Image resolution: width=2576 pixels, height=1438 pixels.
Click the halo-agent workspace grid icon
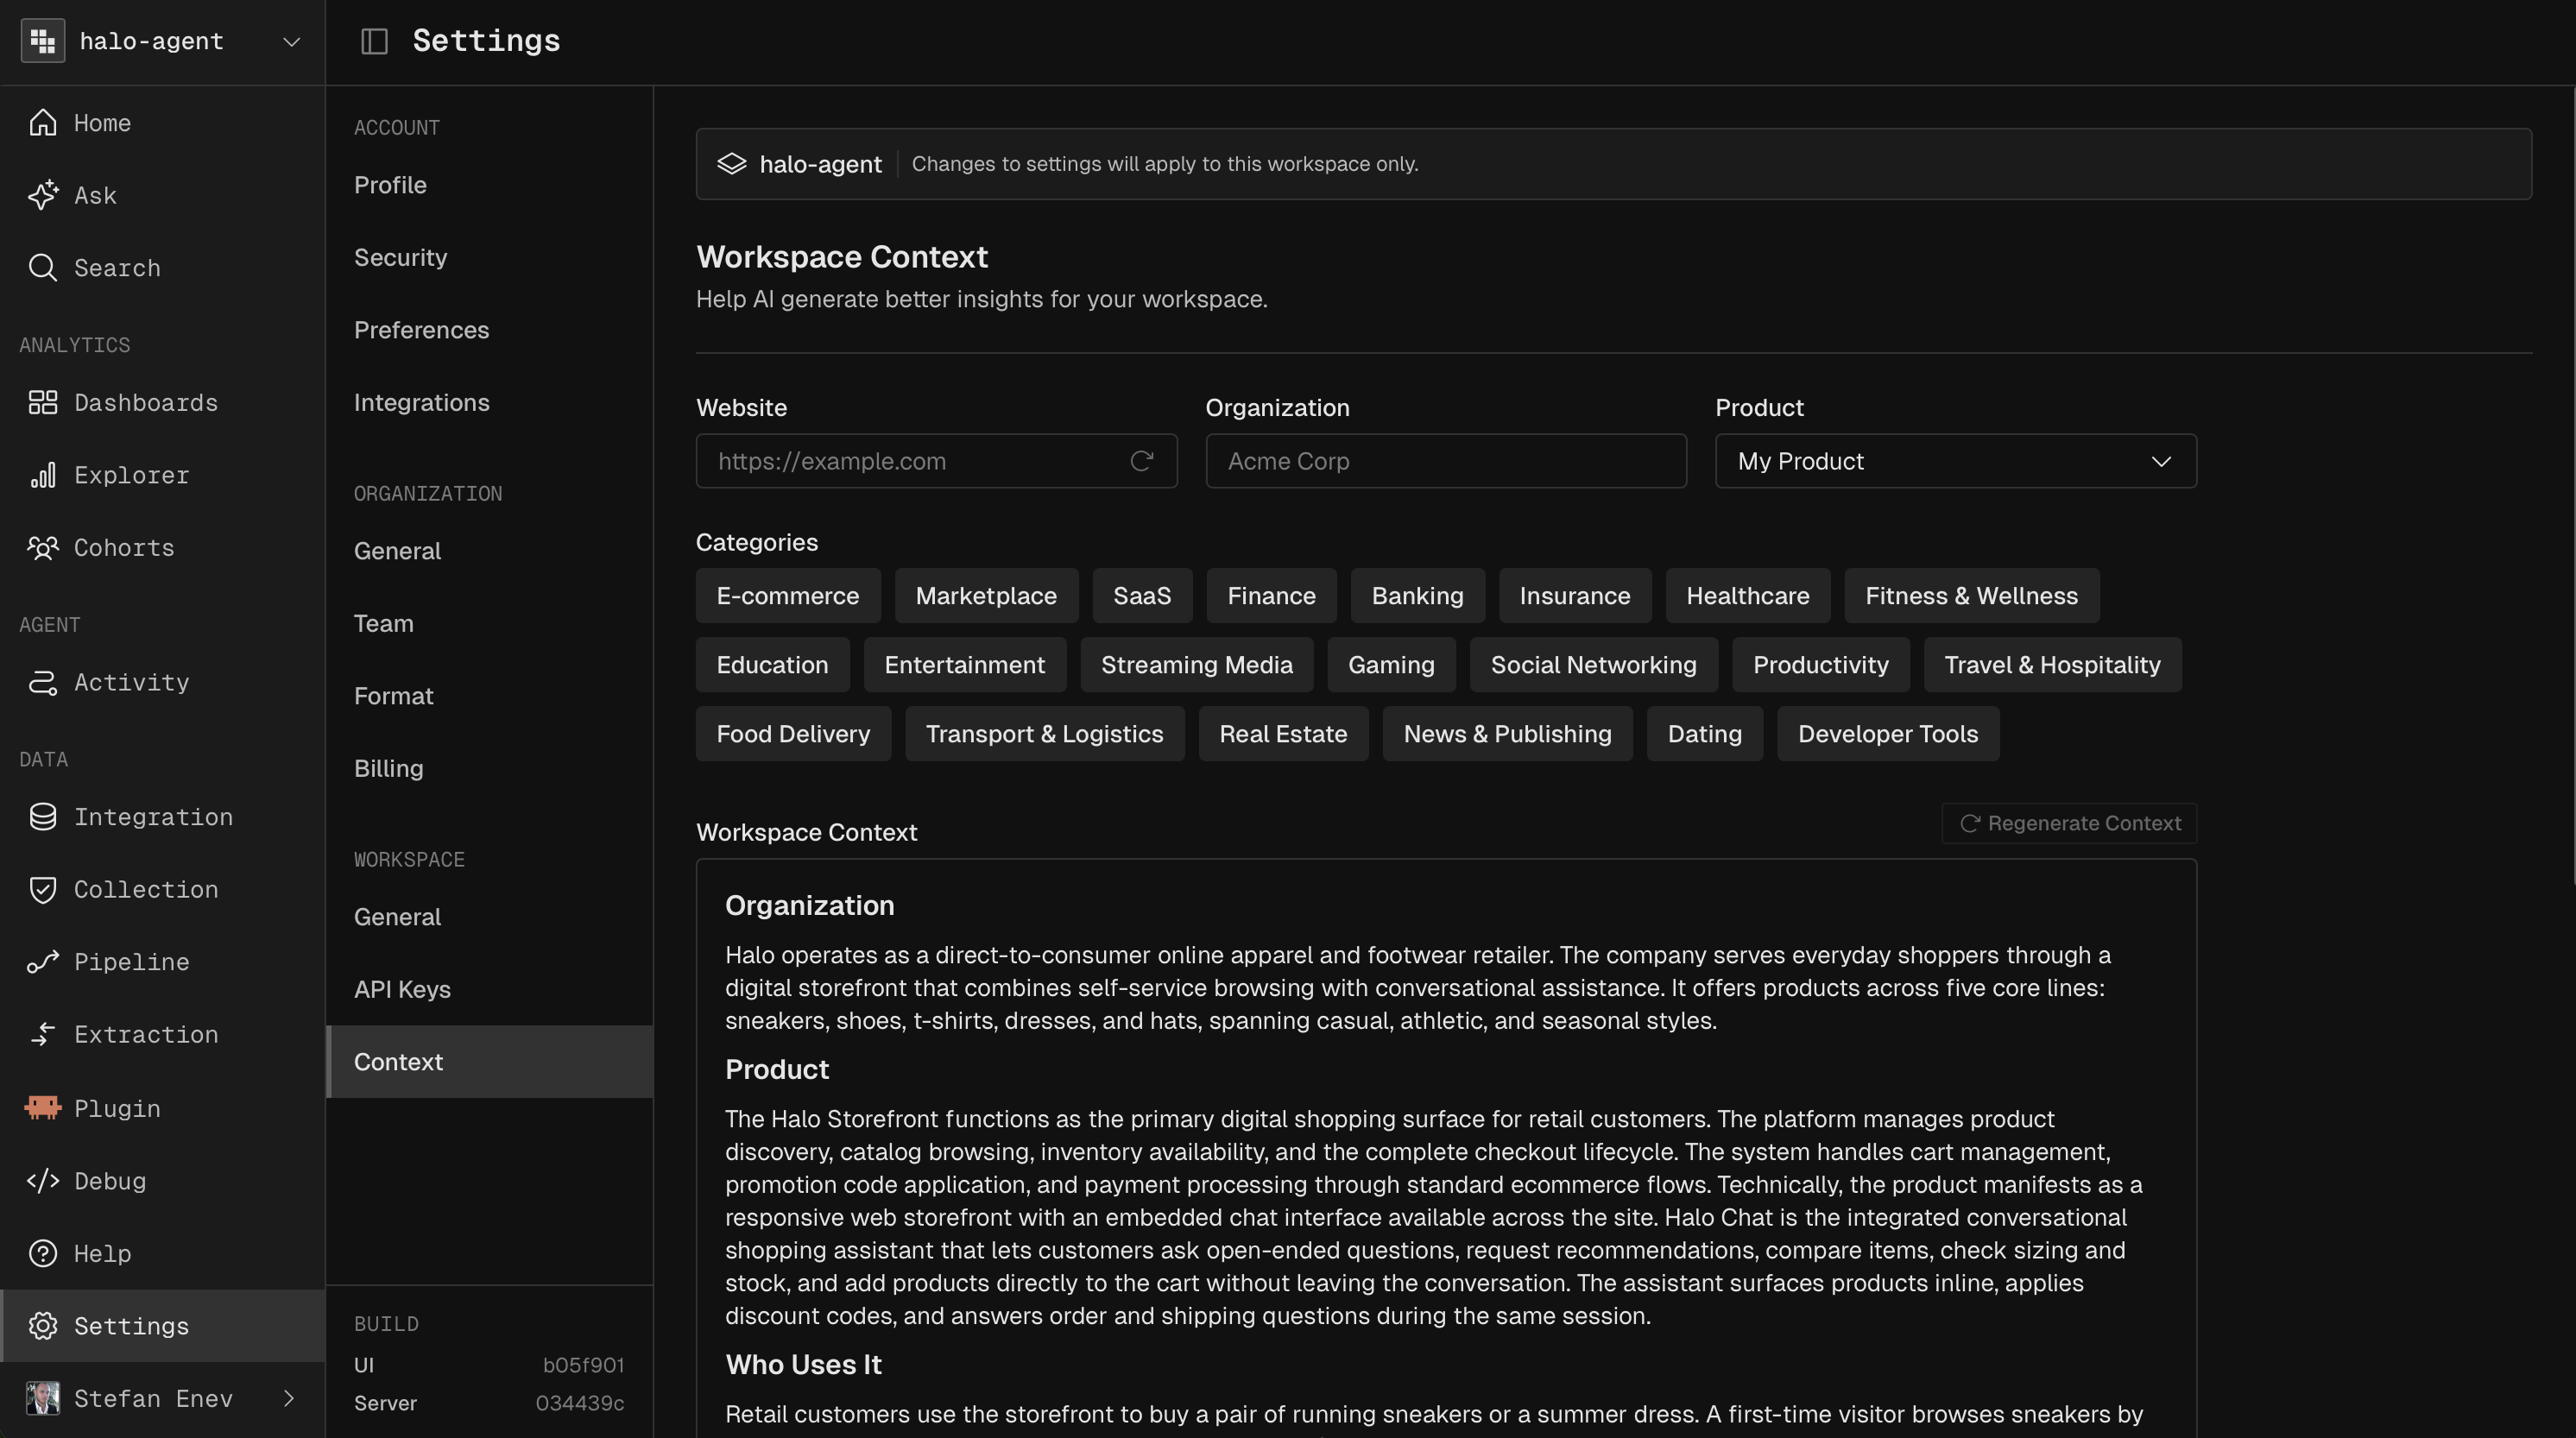[x=42, y=41]
